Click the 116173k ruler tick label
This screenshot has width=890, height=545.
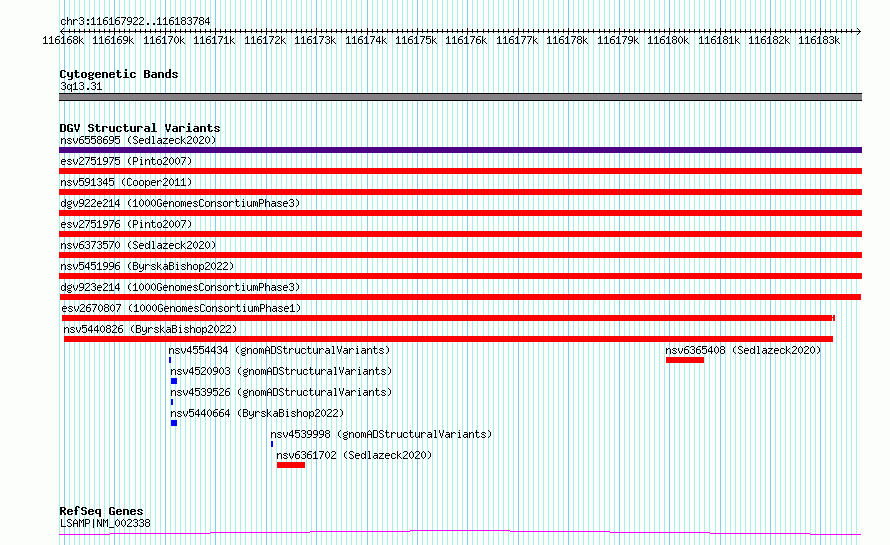click(315, 40)
